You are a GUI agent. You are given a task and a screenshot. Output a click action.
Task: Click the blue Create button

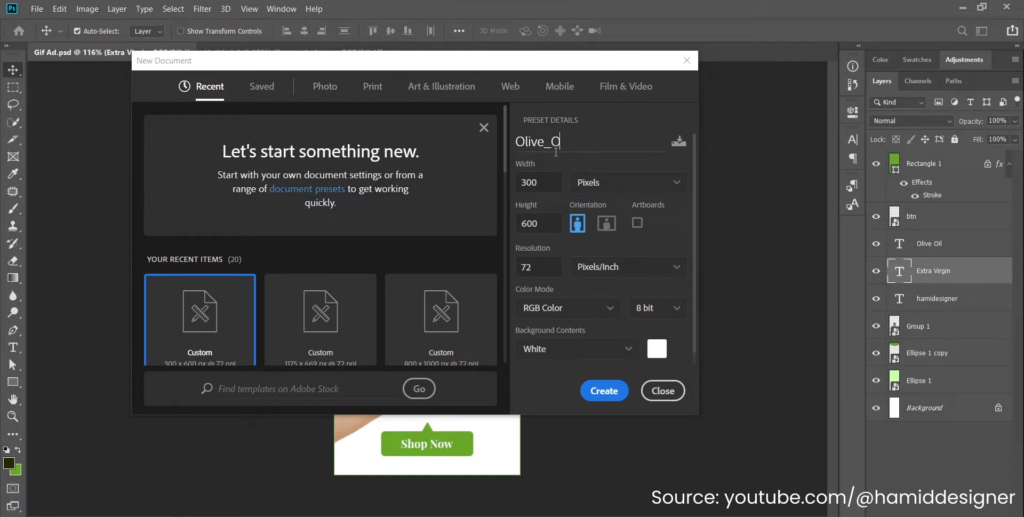click(x=604, y=391)
